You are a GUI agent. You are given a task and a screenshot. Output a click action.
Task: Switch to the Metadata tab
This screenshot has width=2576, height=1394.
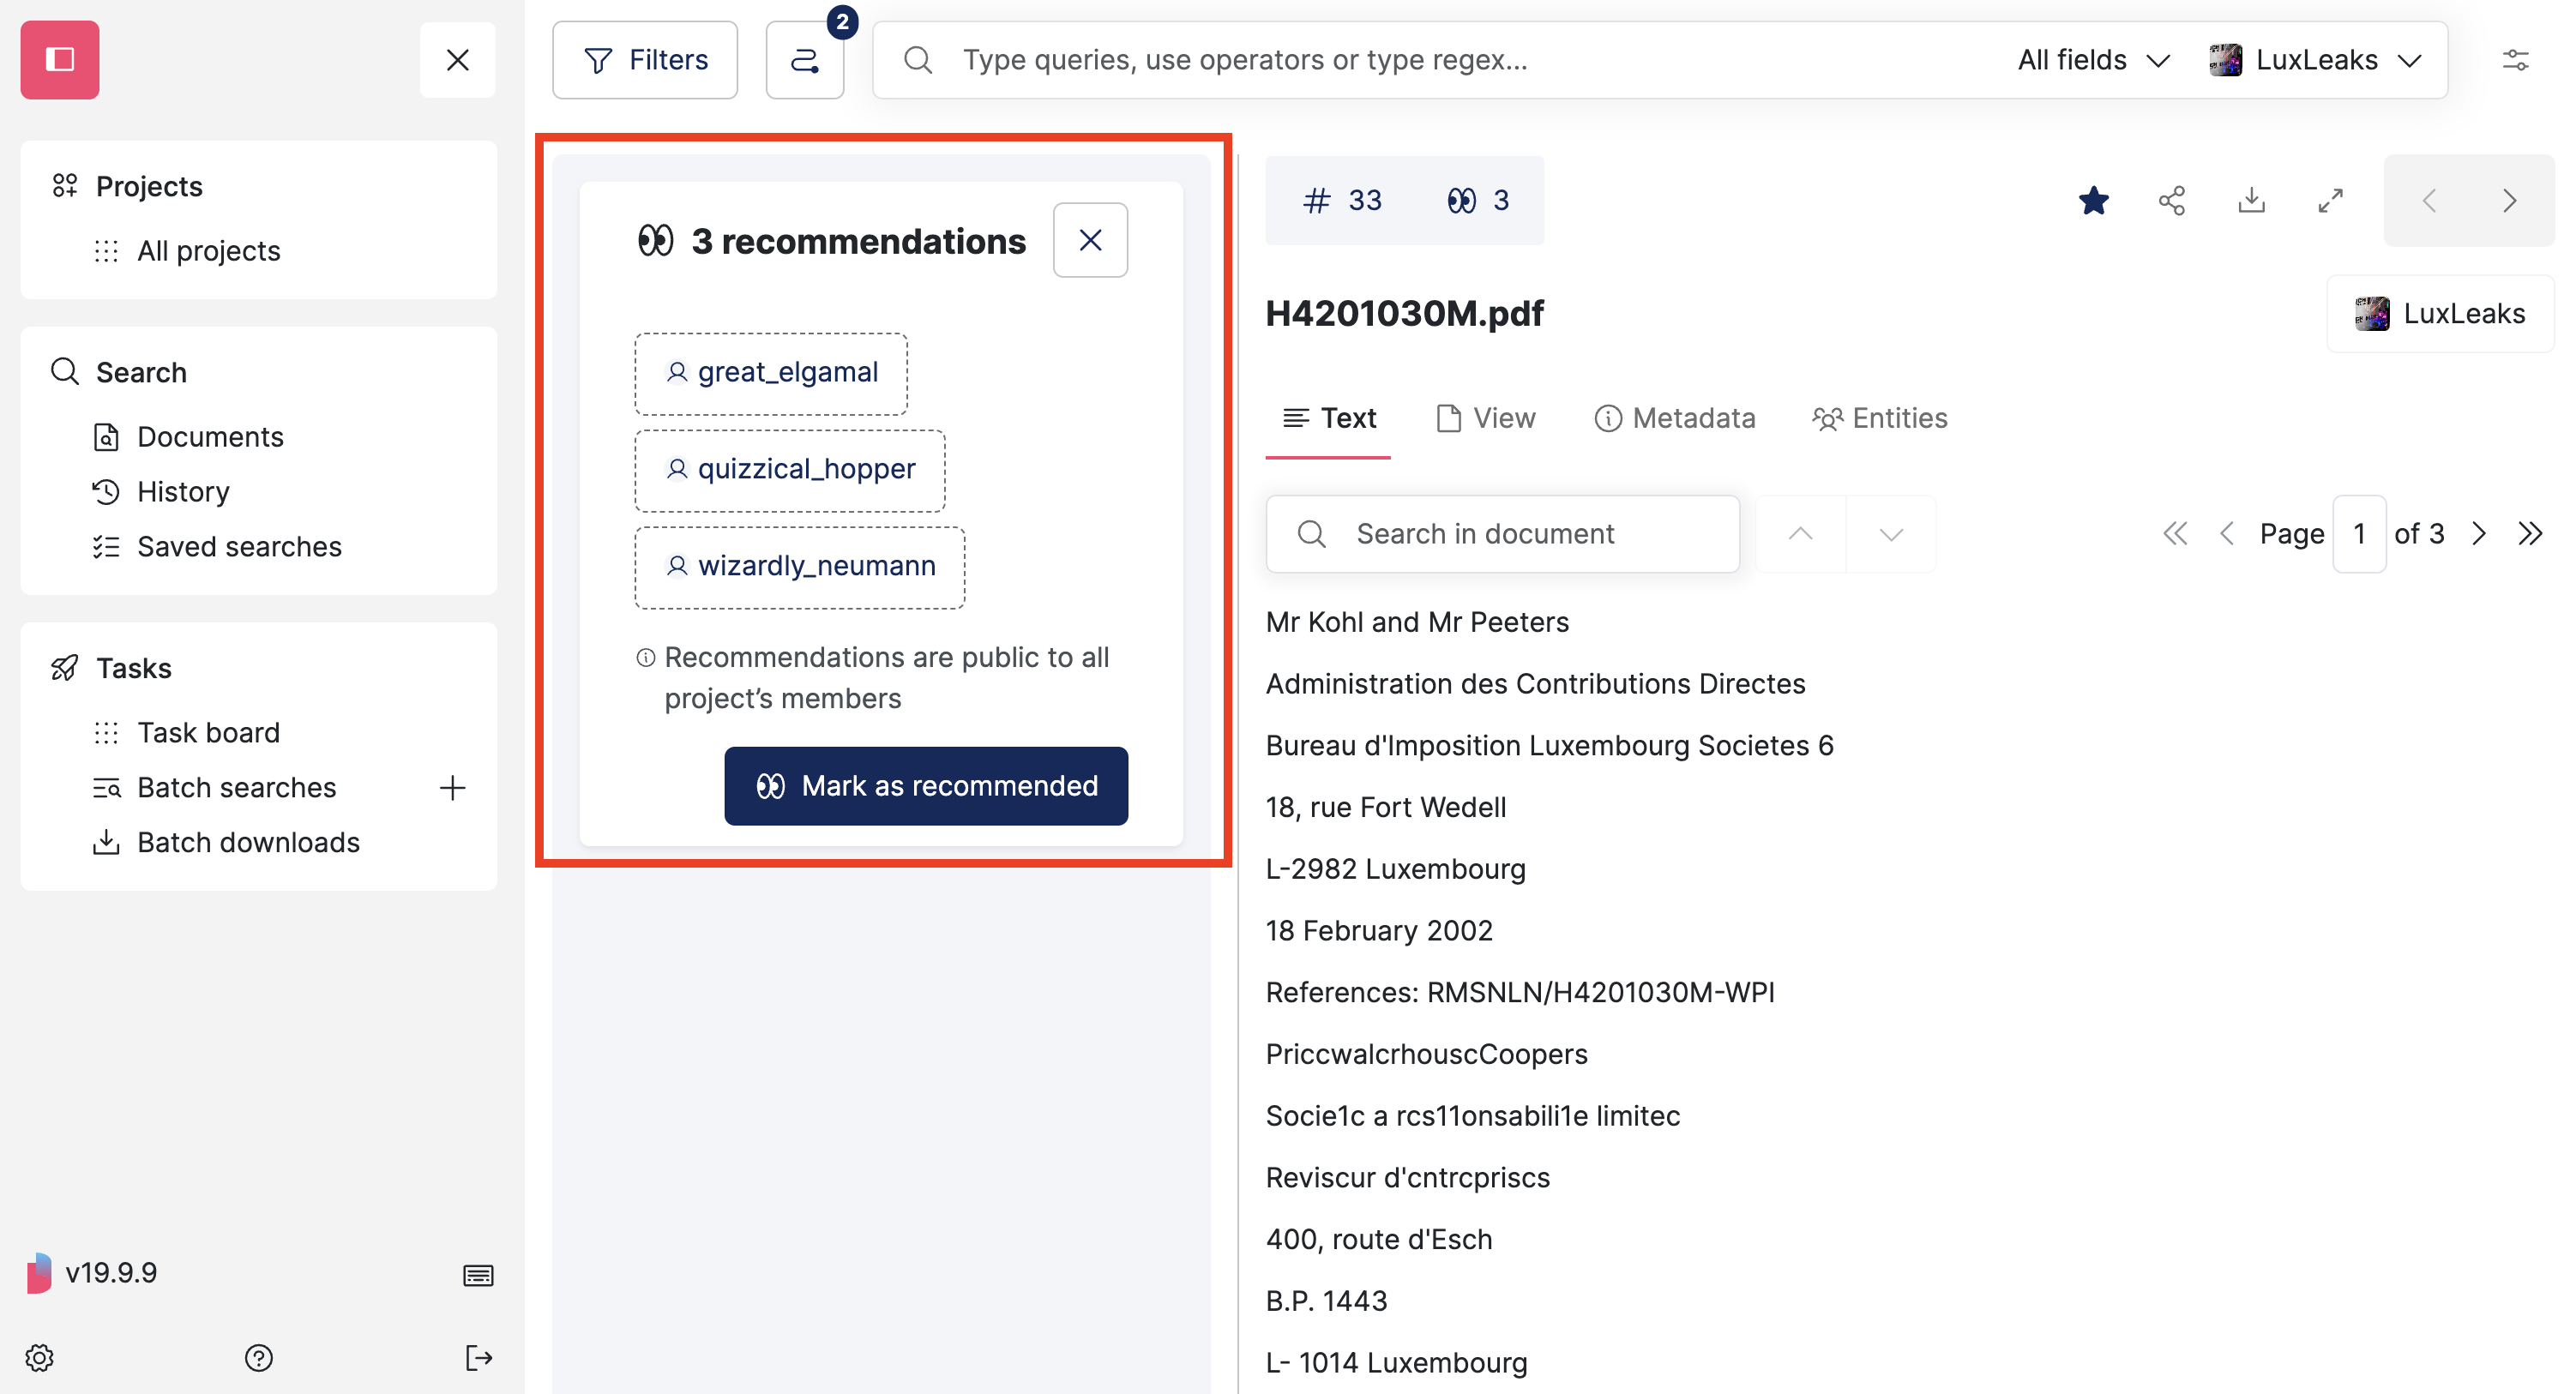[x=1675, y=418]
